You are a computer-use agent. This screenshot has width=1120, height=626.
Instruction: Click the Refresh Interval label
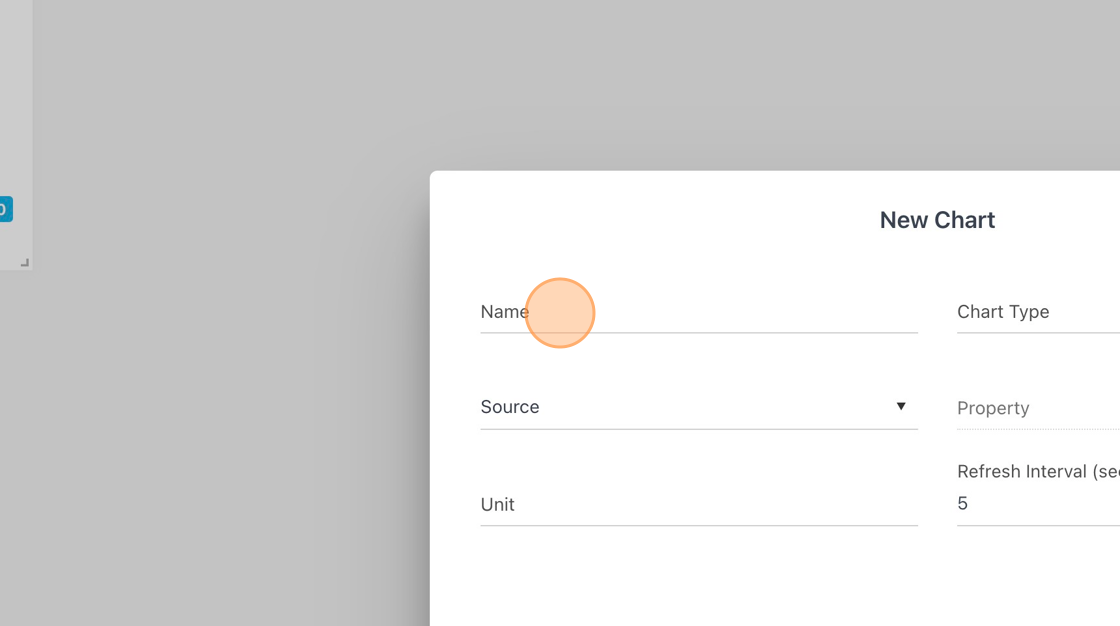1038,472
